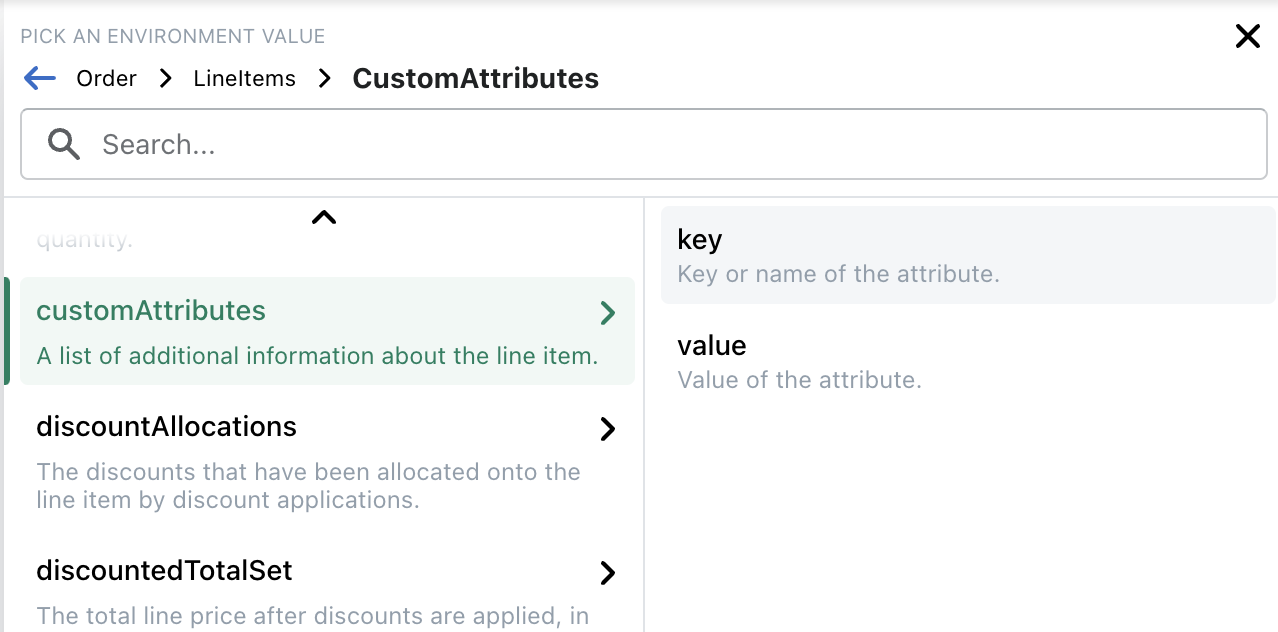
Task: Click the blue back arrow
Action: (x=40, y=79)
